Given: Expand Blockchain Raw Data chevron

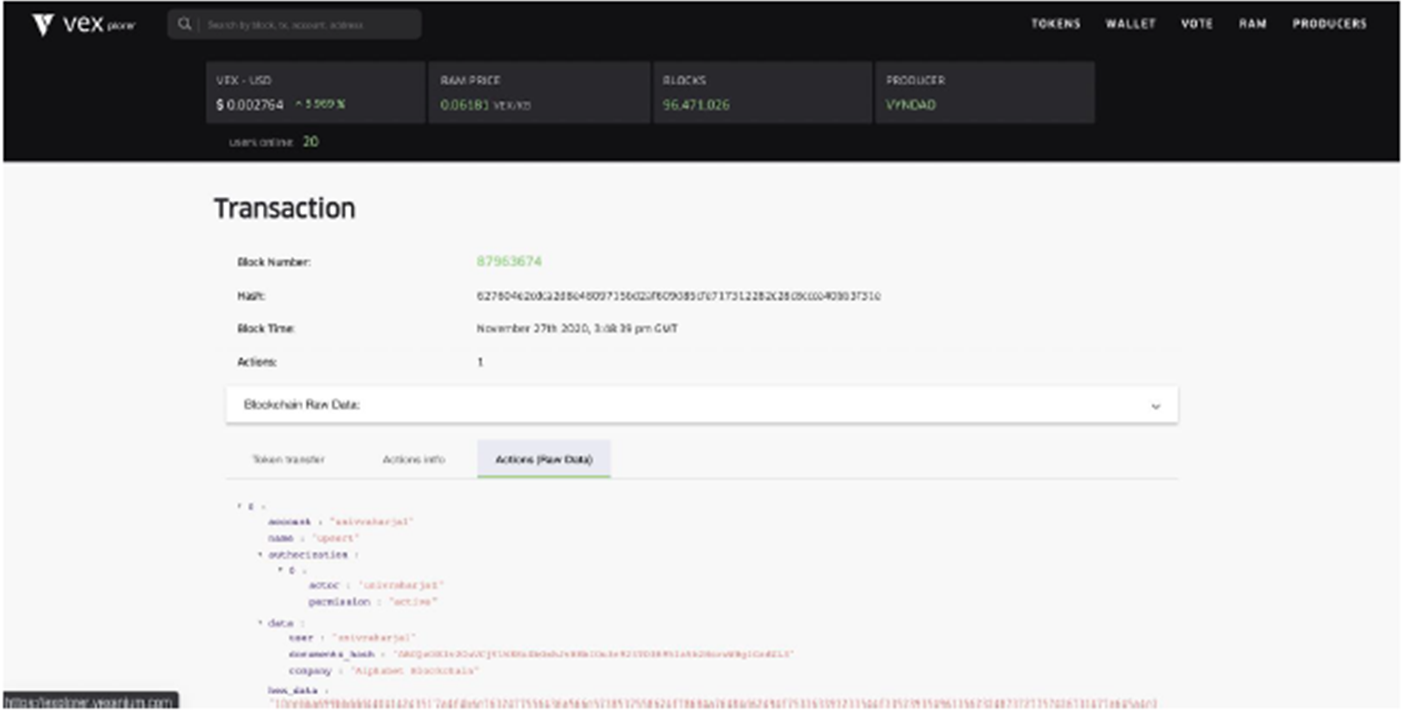Looking at the screenshot, I should point(1155,406).
